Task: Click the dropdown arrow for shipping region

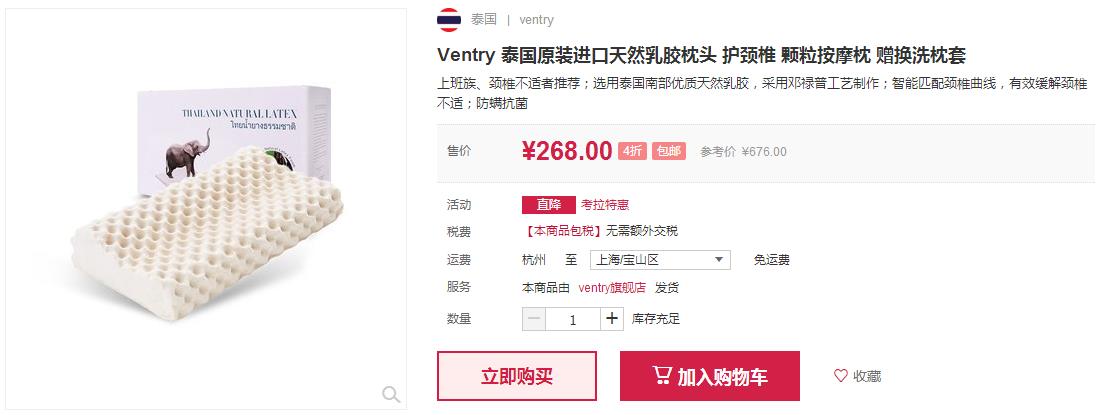Action: click(719, 260)
